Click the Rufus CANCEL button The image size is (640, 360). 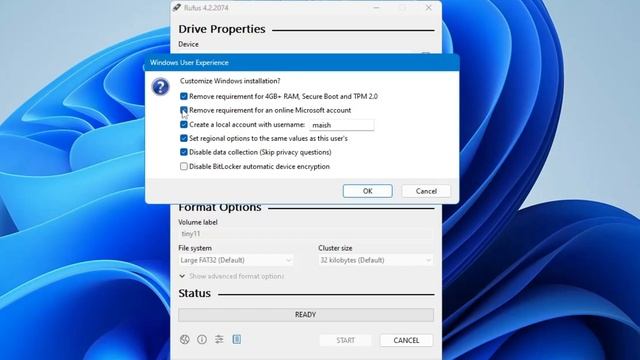[406, 340]
